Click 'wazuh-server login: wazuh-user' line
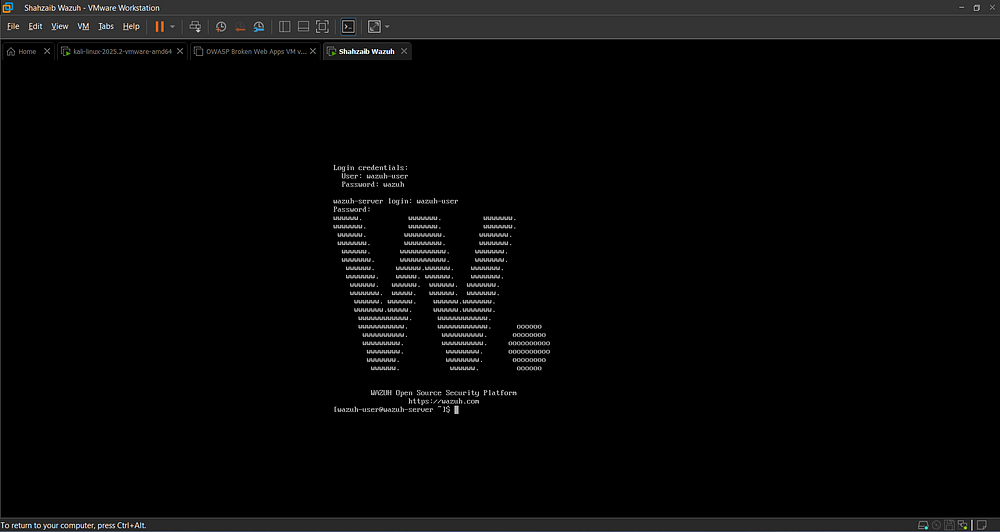The height and width of the screenshot is (532, 1000). pyautogui.click(x=395, y=201)
